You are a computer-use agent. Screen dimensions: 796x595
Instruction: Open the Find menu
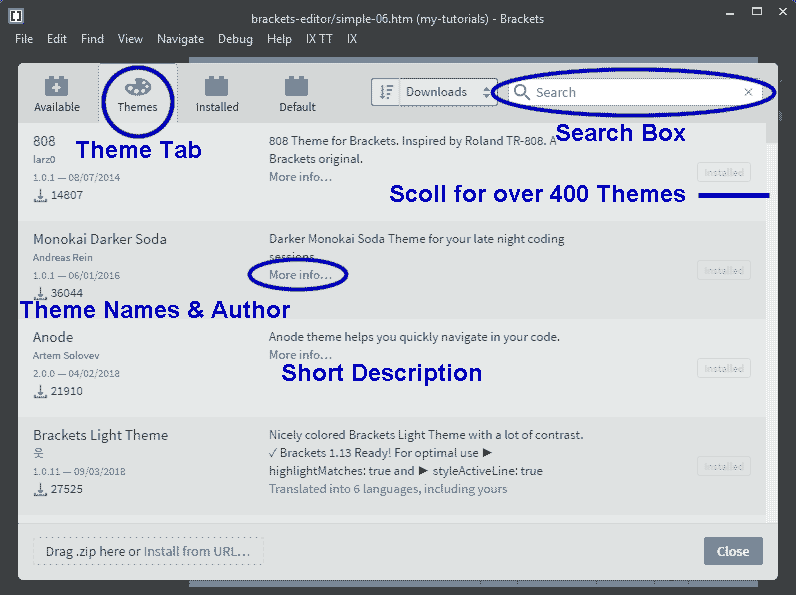[x=92, y=39]
